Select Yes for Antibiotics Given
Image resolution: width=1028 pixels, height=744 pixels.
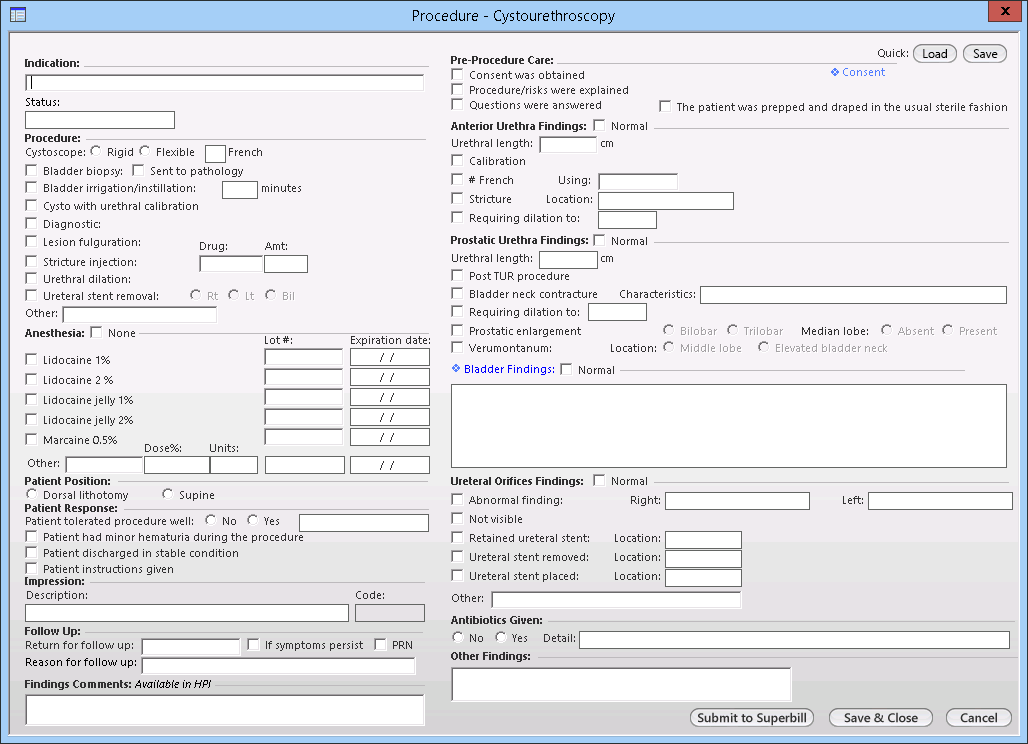[x=501, y=637]
